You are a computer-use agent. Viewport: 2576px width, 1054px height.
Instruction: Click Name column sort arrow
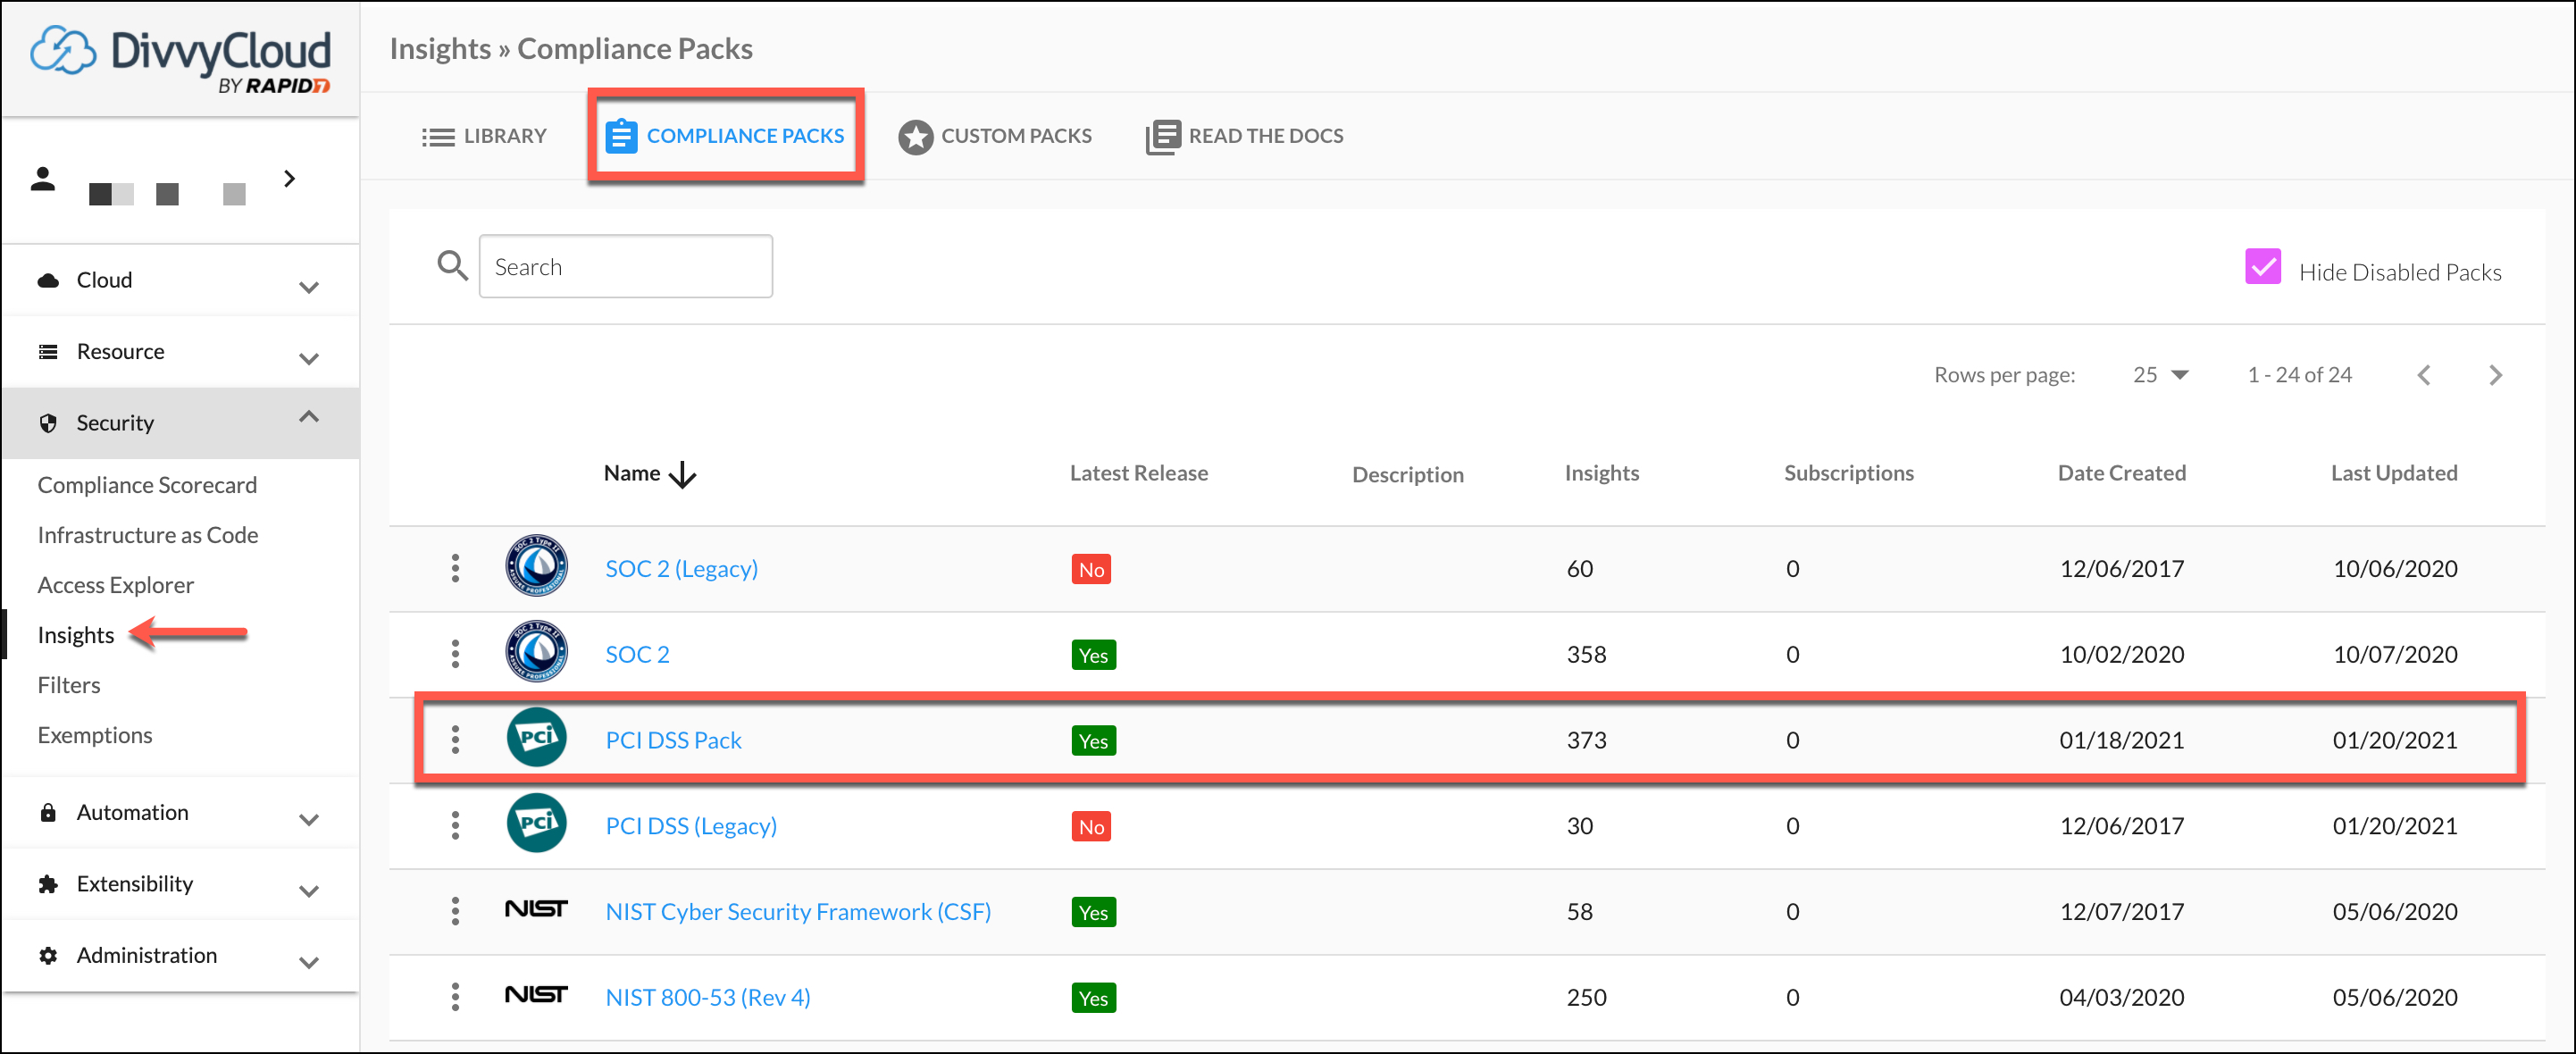[683, 474]
